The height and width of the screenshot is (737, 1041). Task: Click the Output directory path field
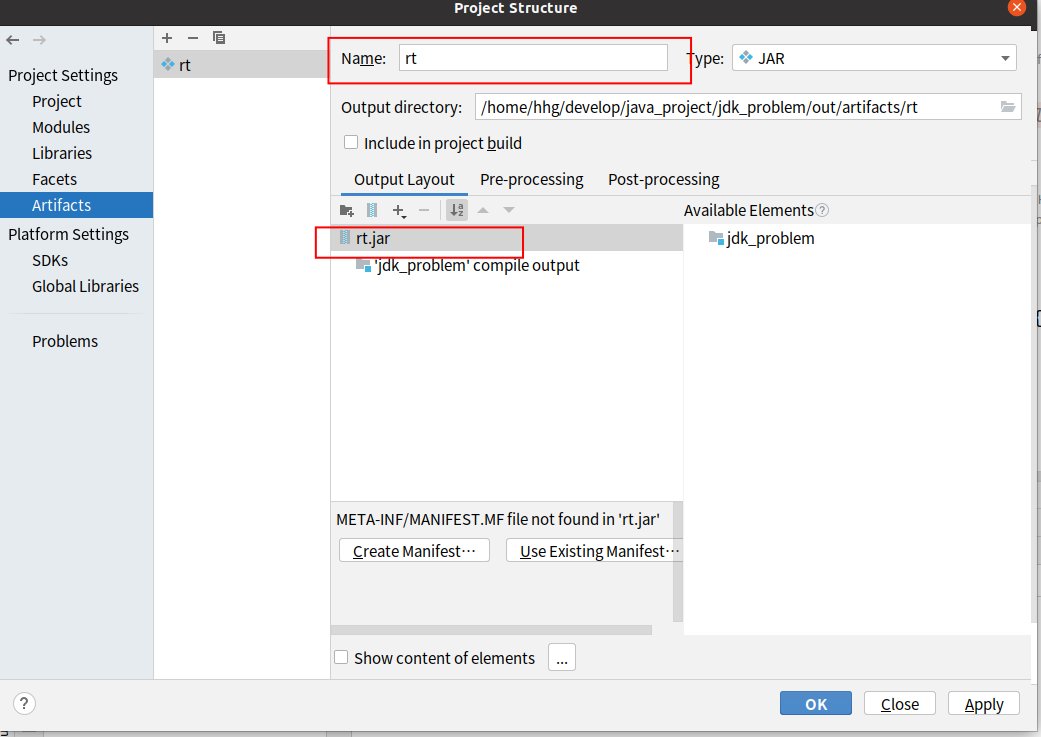[748, 107]
